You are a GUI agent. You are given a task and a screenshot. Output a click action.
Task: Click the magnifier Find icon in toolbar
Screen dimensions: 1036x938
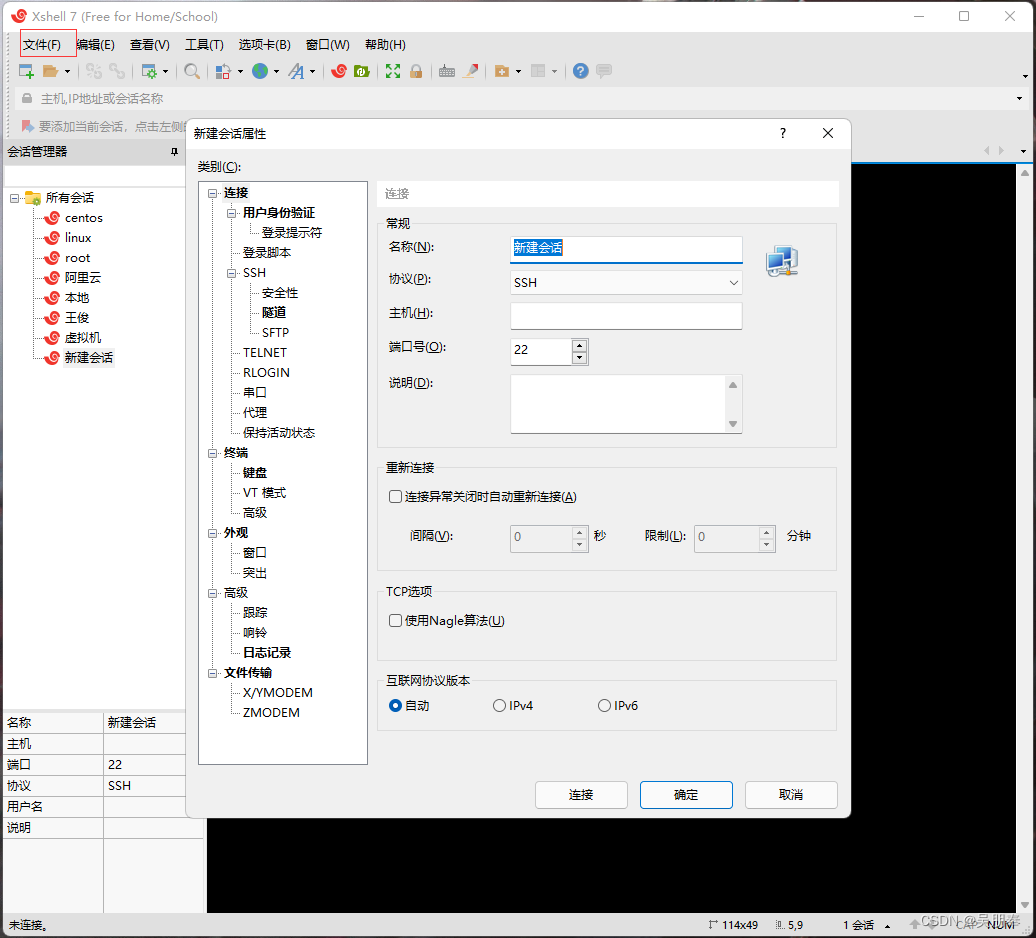click(192, 71)
